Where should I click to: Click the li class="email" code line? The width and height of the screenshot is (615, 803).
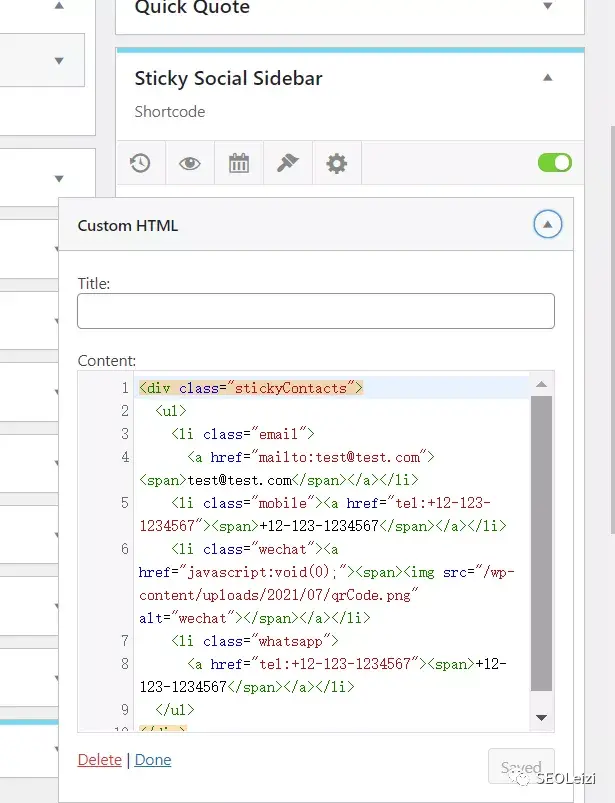[243, 434]
